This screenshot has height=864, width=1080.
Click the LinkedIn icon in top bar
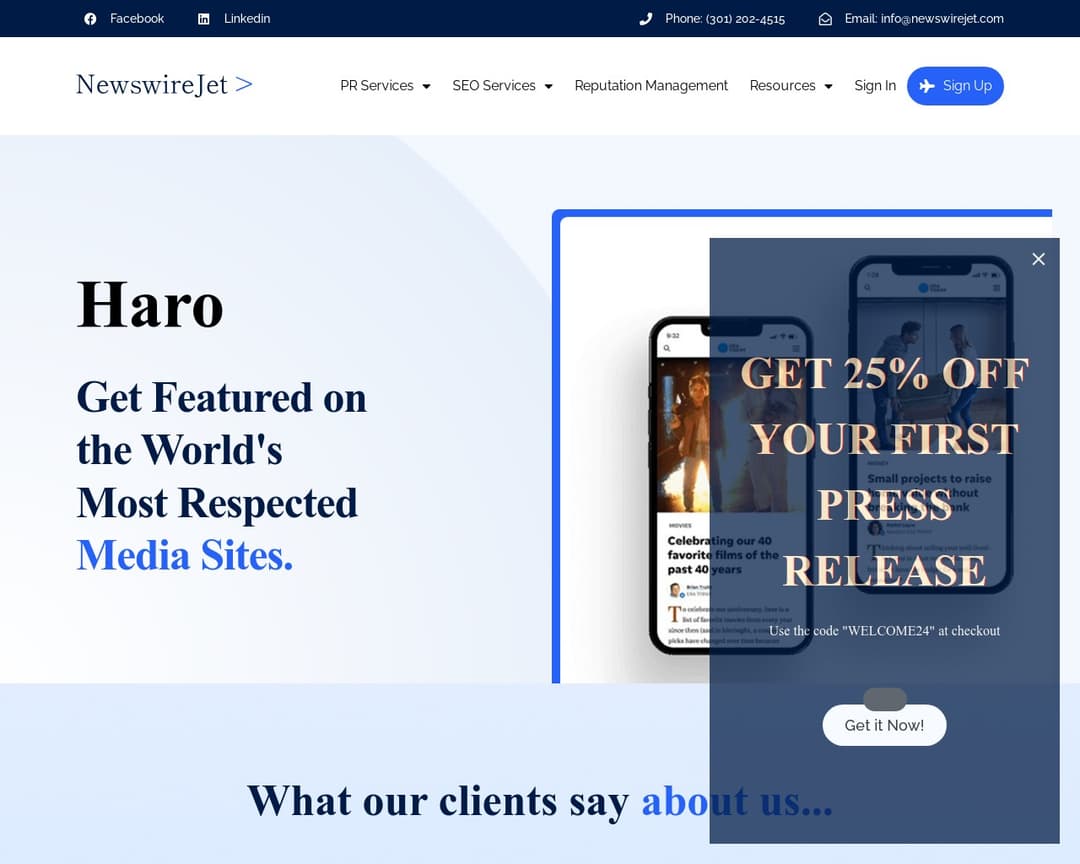tap(204, 19)
